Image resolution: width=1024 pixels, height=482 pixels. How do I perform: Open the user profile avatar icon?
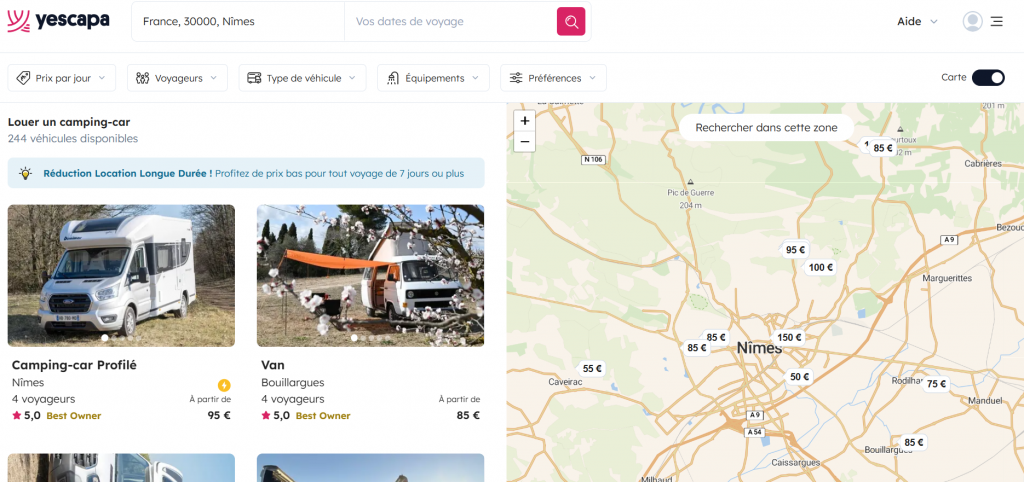pos(972,22)
